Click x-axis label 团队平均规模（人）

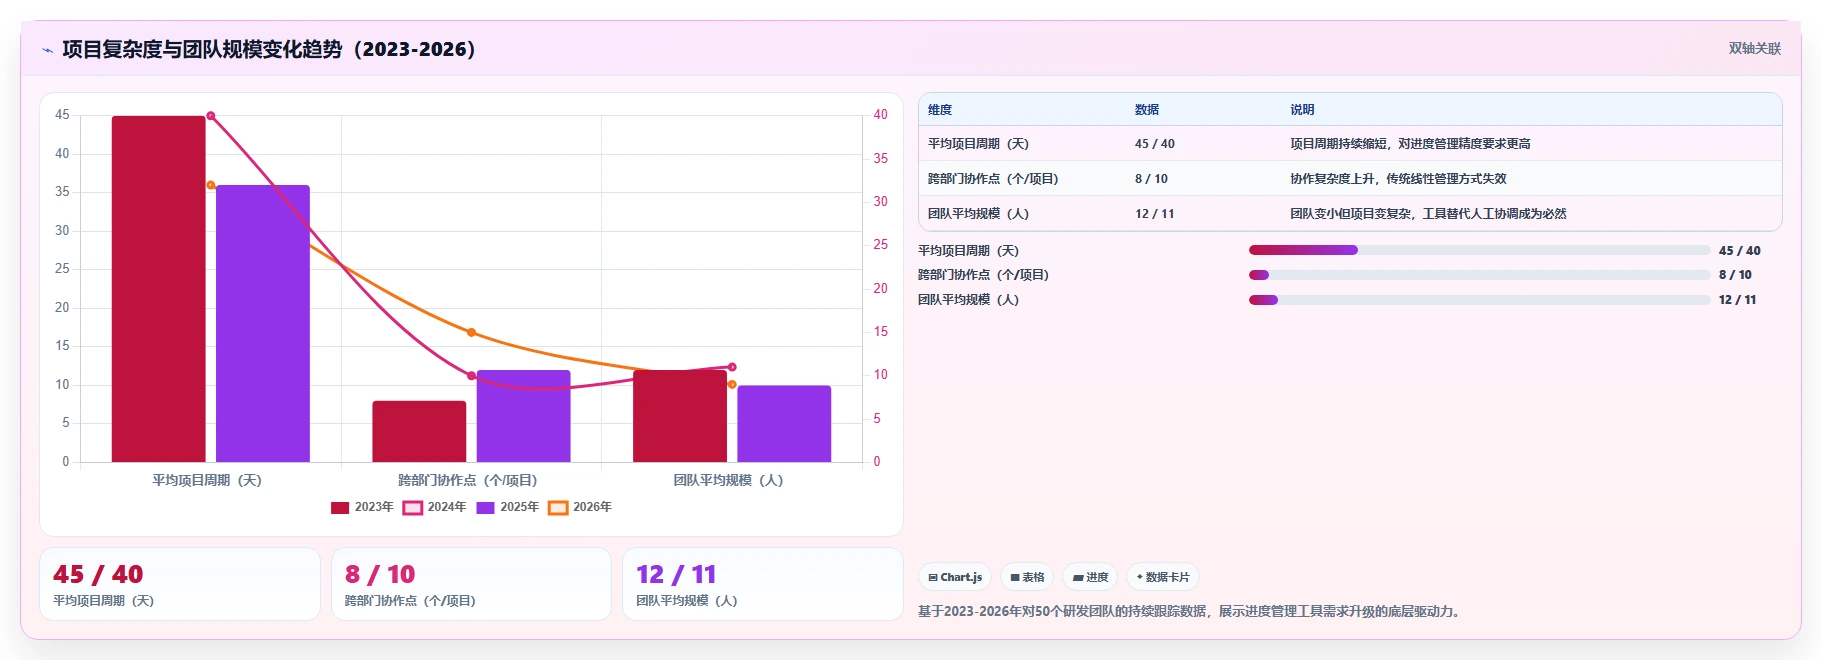click(x=728, y=480)
